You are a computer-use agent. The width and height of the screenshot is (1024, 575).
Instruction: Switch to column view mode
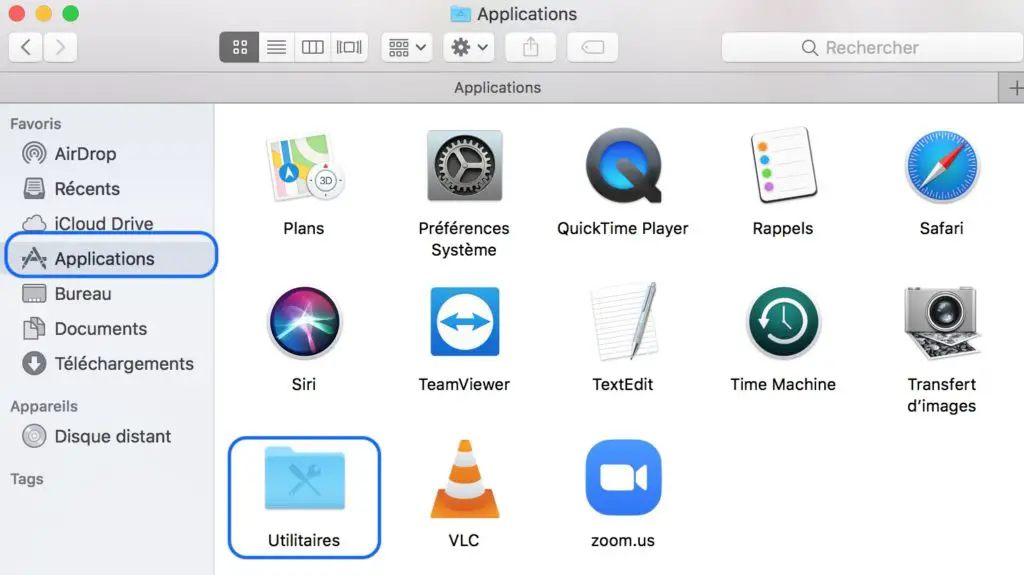[312, 47]
